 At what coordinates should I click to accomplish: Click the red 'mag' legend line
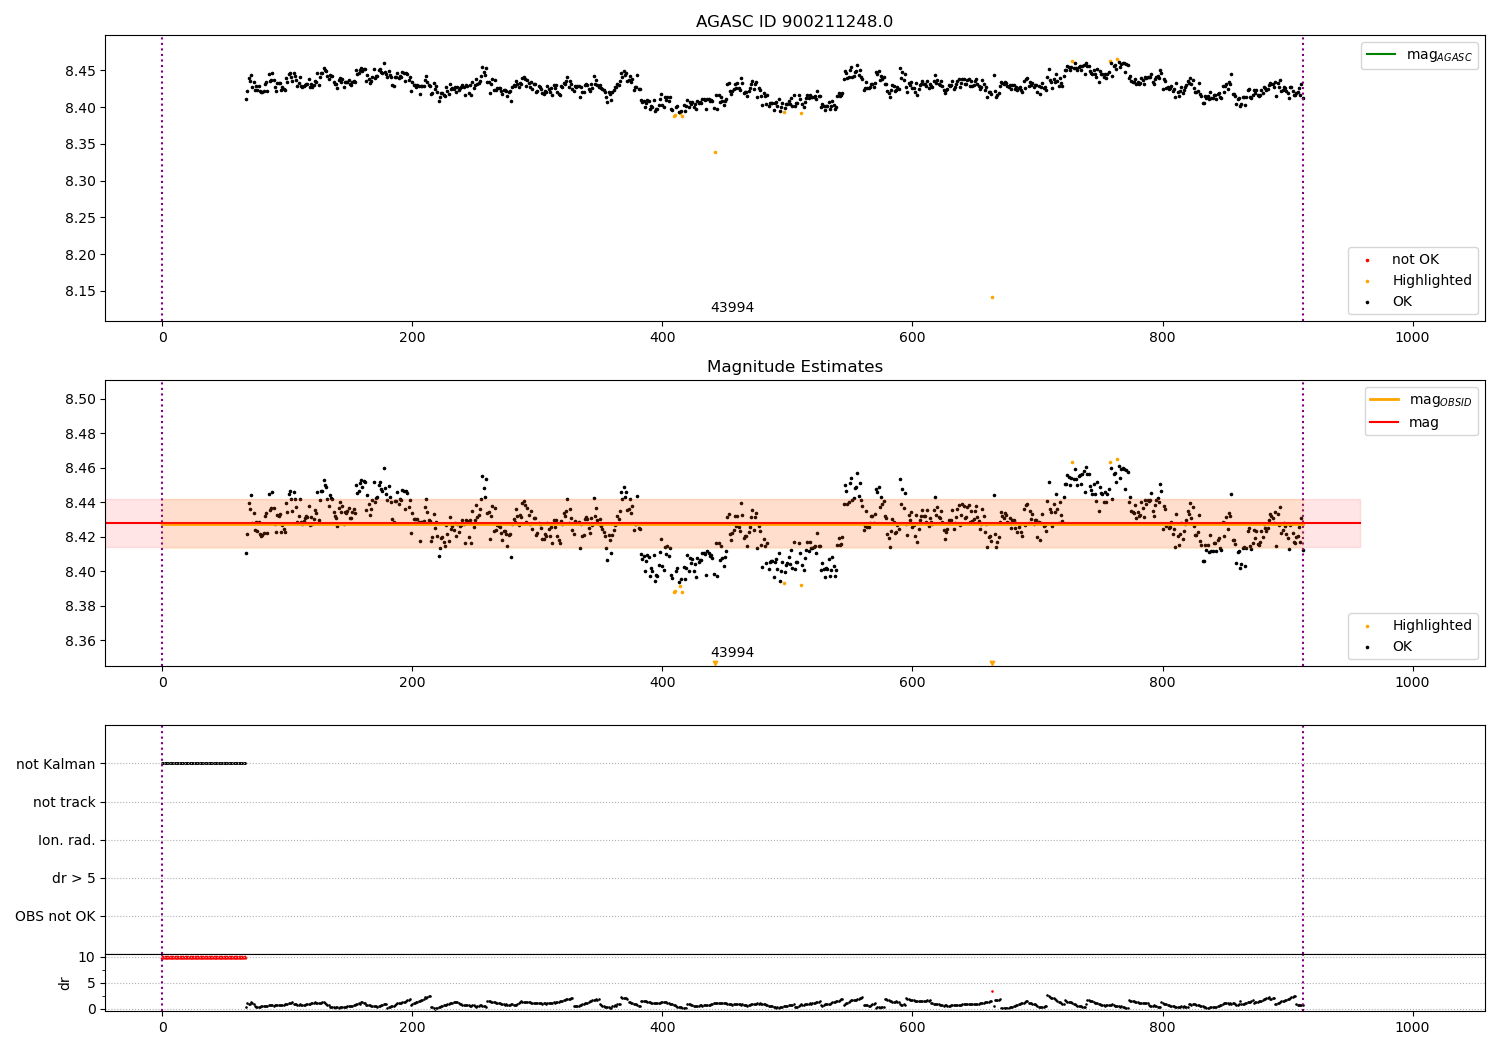tap(1385, 422)
